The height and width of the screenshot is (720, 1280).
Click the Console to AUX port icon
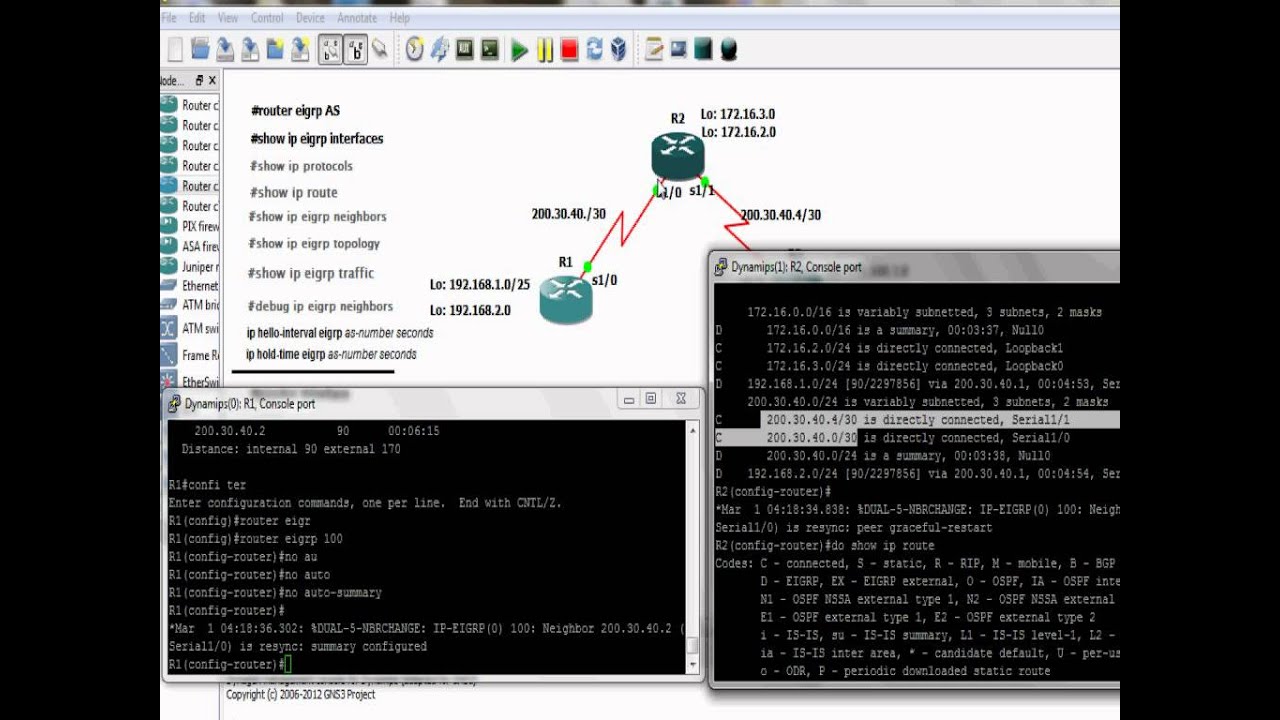tap(464, 49)
